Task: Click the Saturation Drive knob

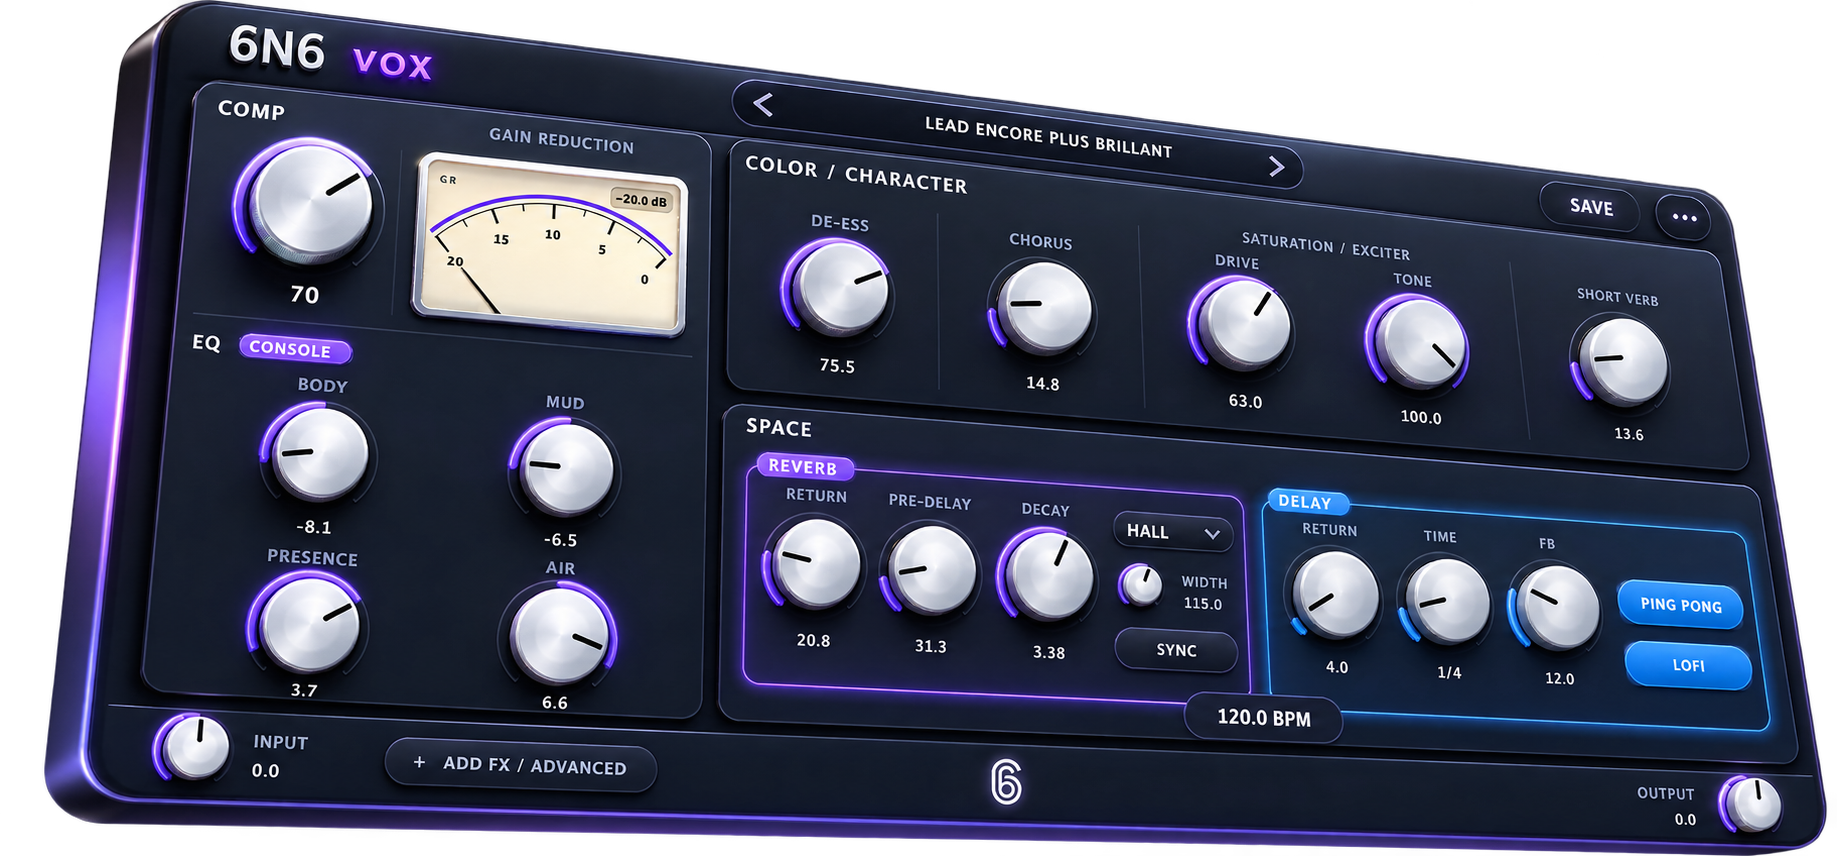Action: pos(1243,324)
